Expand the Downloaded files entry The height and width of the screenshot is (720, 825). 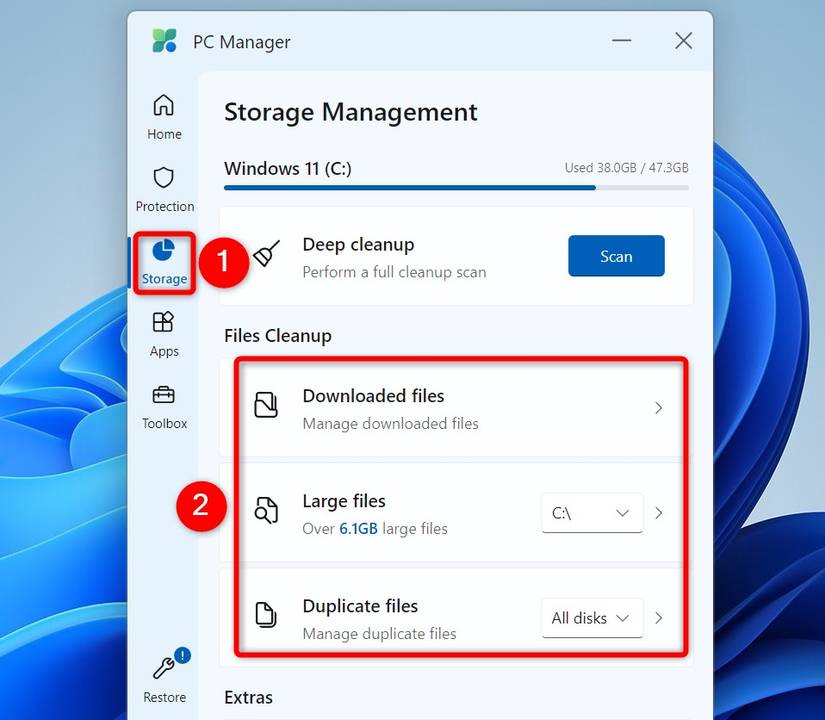pyautogui.click(x=658, y=408)
